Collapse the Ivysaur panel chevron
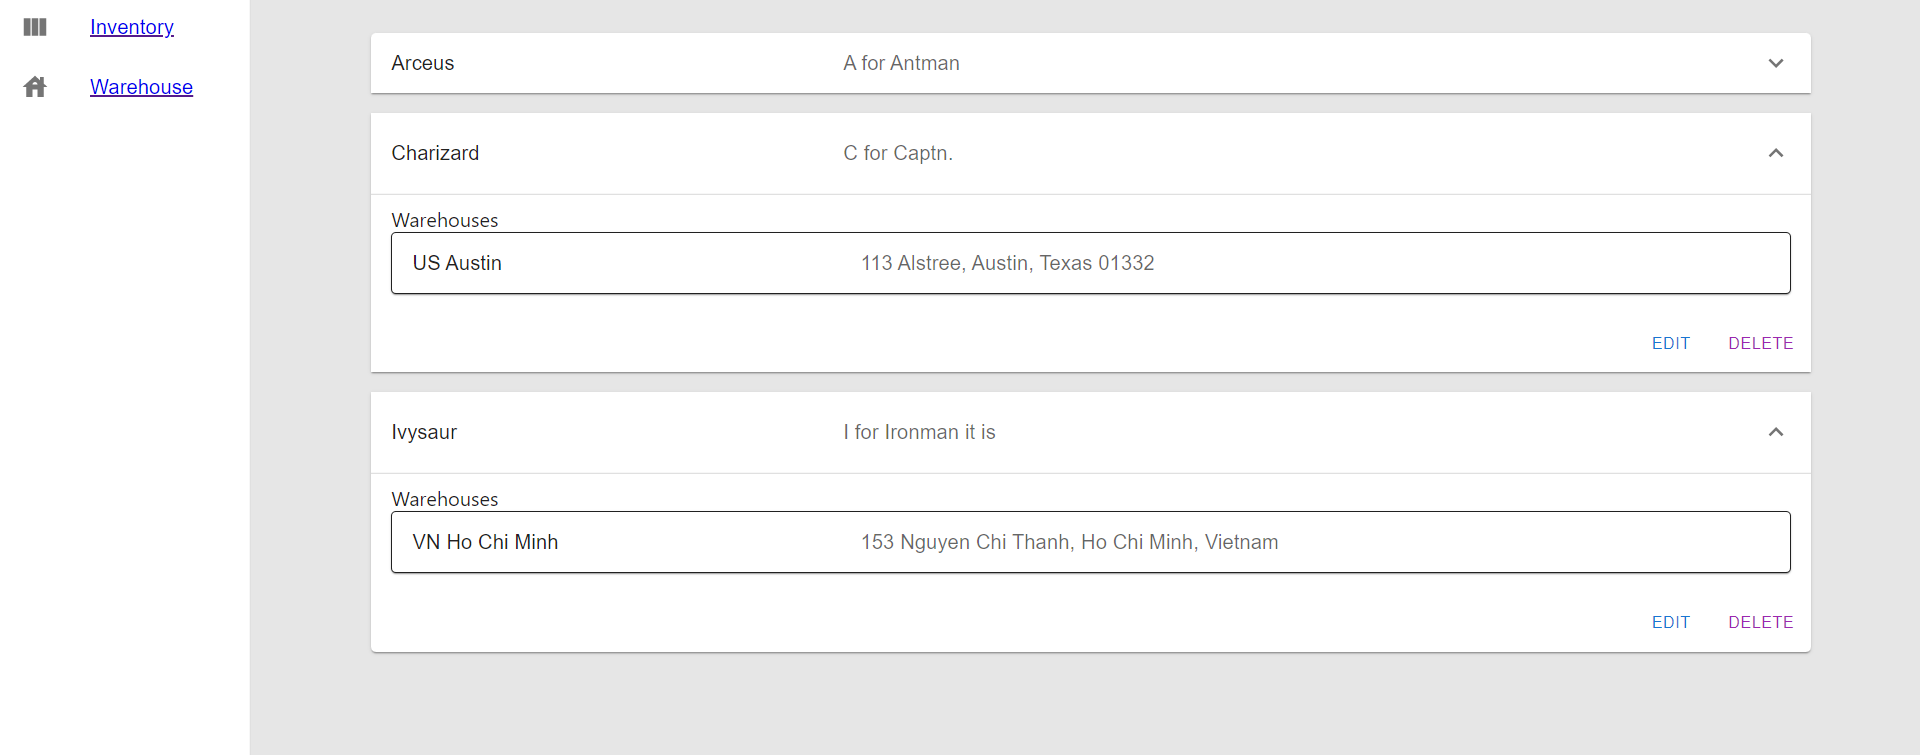Screen dimensions: 1920x755 coord(1776,432)
